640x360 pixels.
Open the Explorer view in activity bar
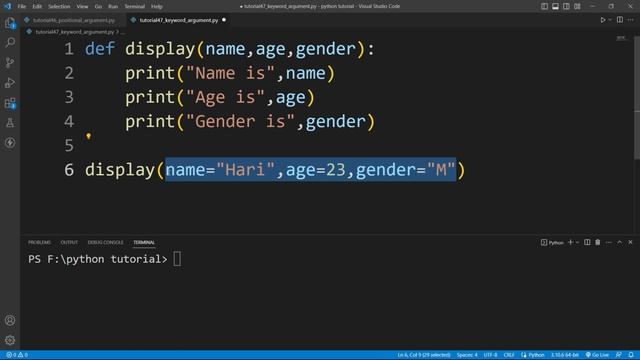click(x=10, y=23)
